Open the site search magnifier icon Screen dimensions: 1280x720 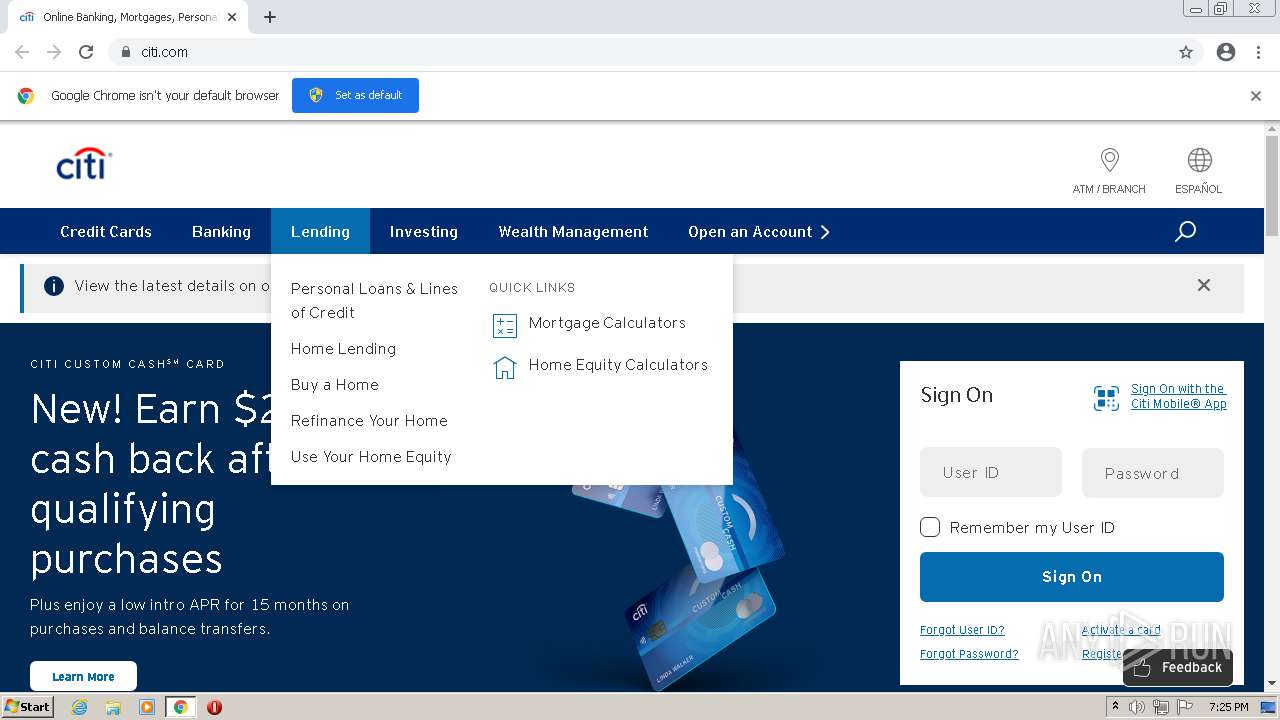[1185, 232]
